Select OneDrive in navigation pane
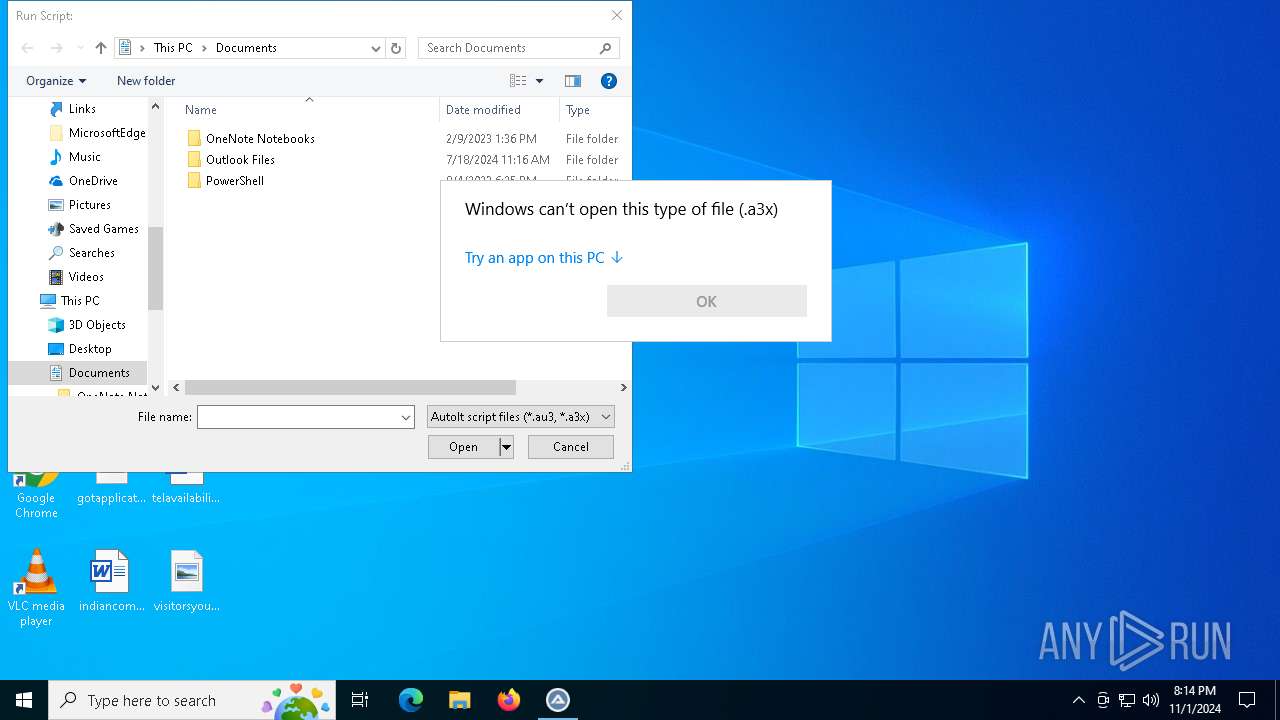Screen dimensions: 1280x720 point(93,181)
